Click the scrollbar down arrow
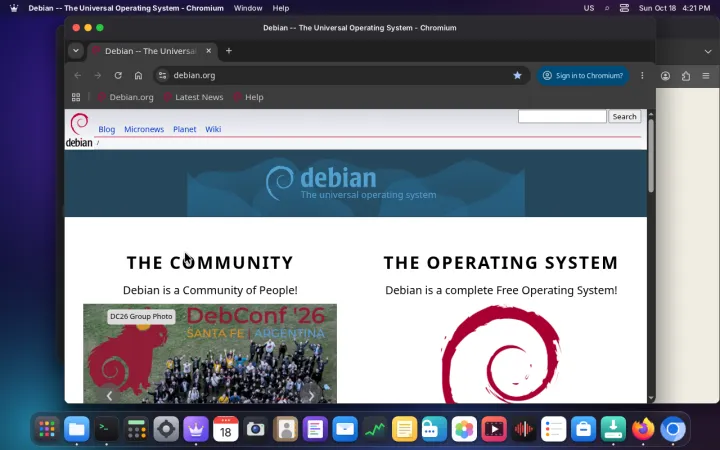Viewport: 720px width, 450px height. (651, 398)
